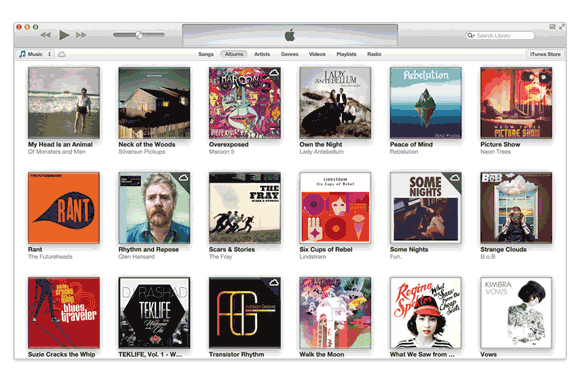
Task: Click the cloud download badge on Overexposed
Action: 274,73
